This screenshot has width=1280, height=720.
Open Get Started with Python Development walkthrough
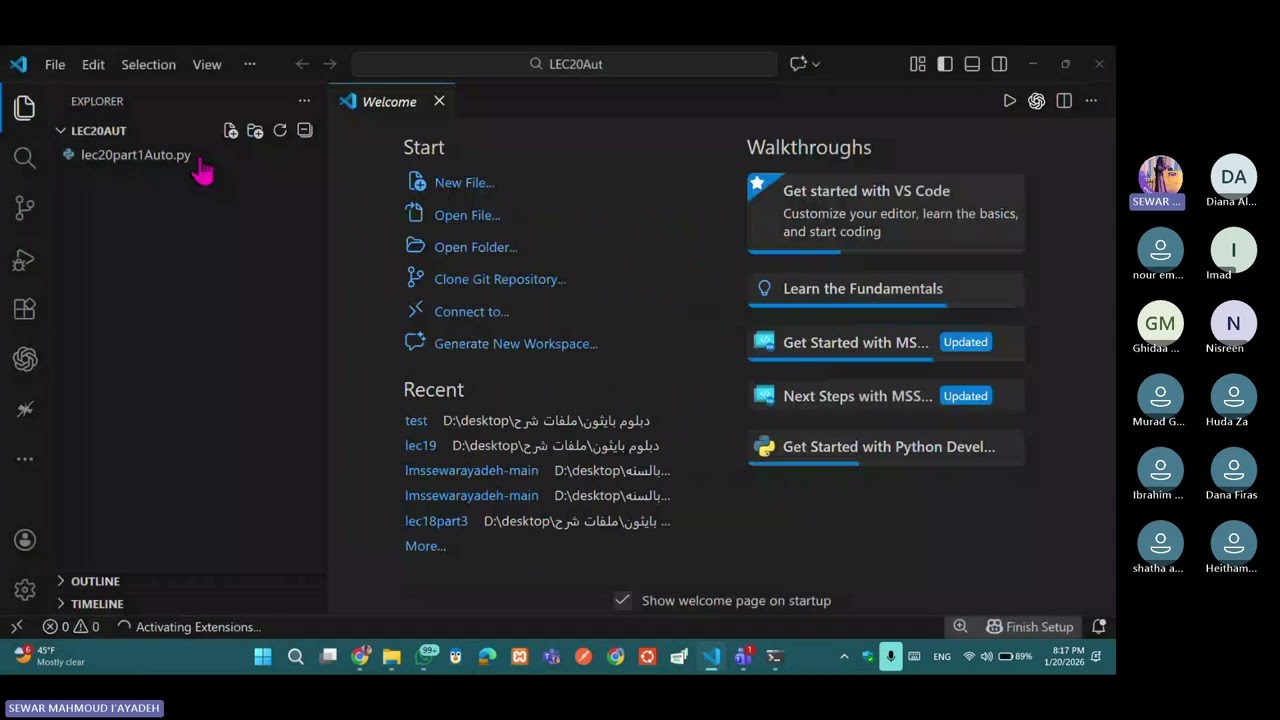tap(886, 447)
